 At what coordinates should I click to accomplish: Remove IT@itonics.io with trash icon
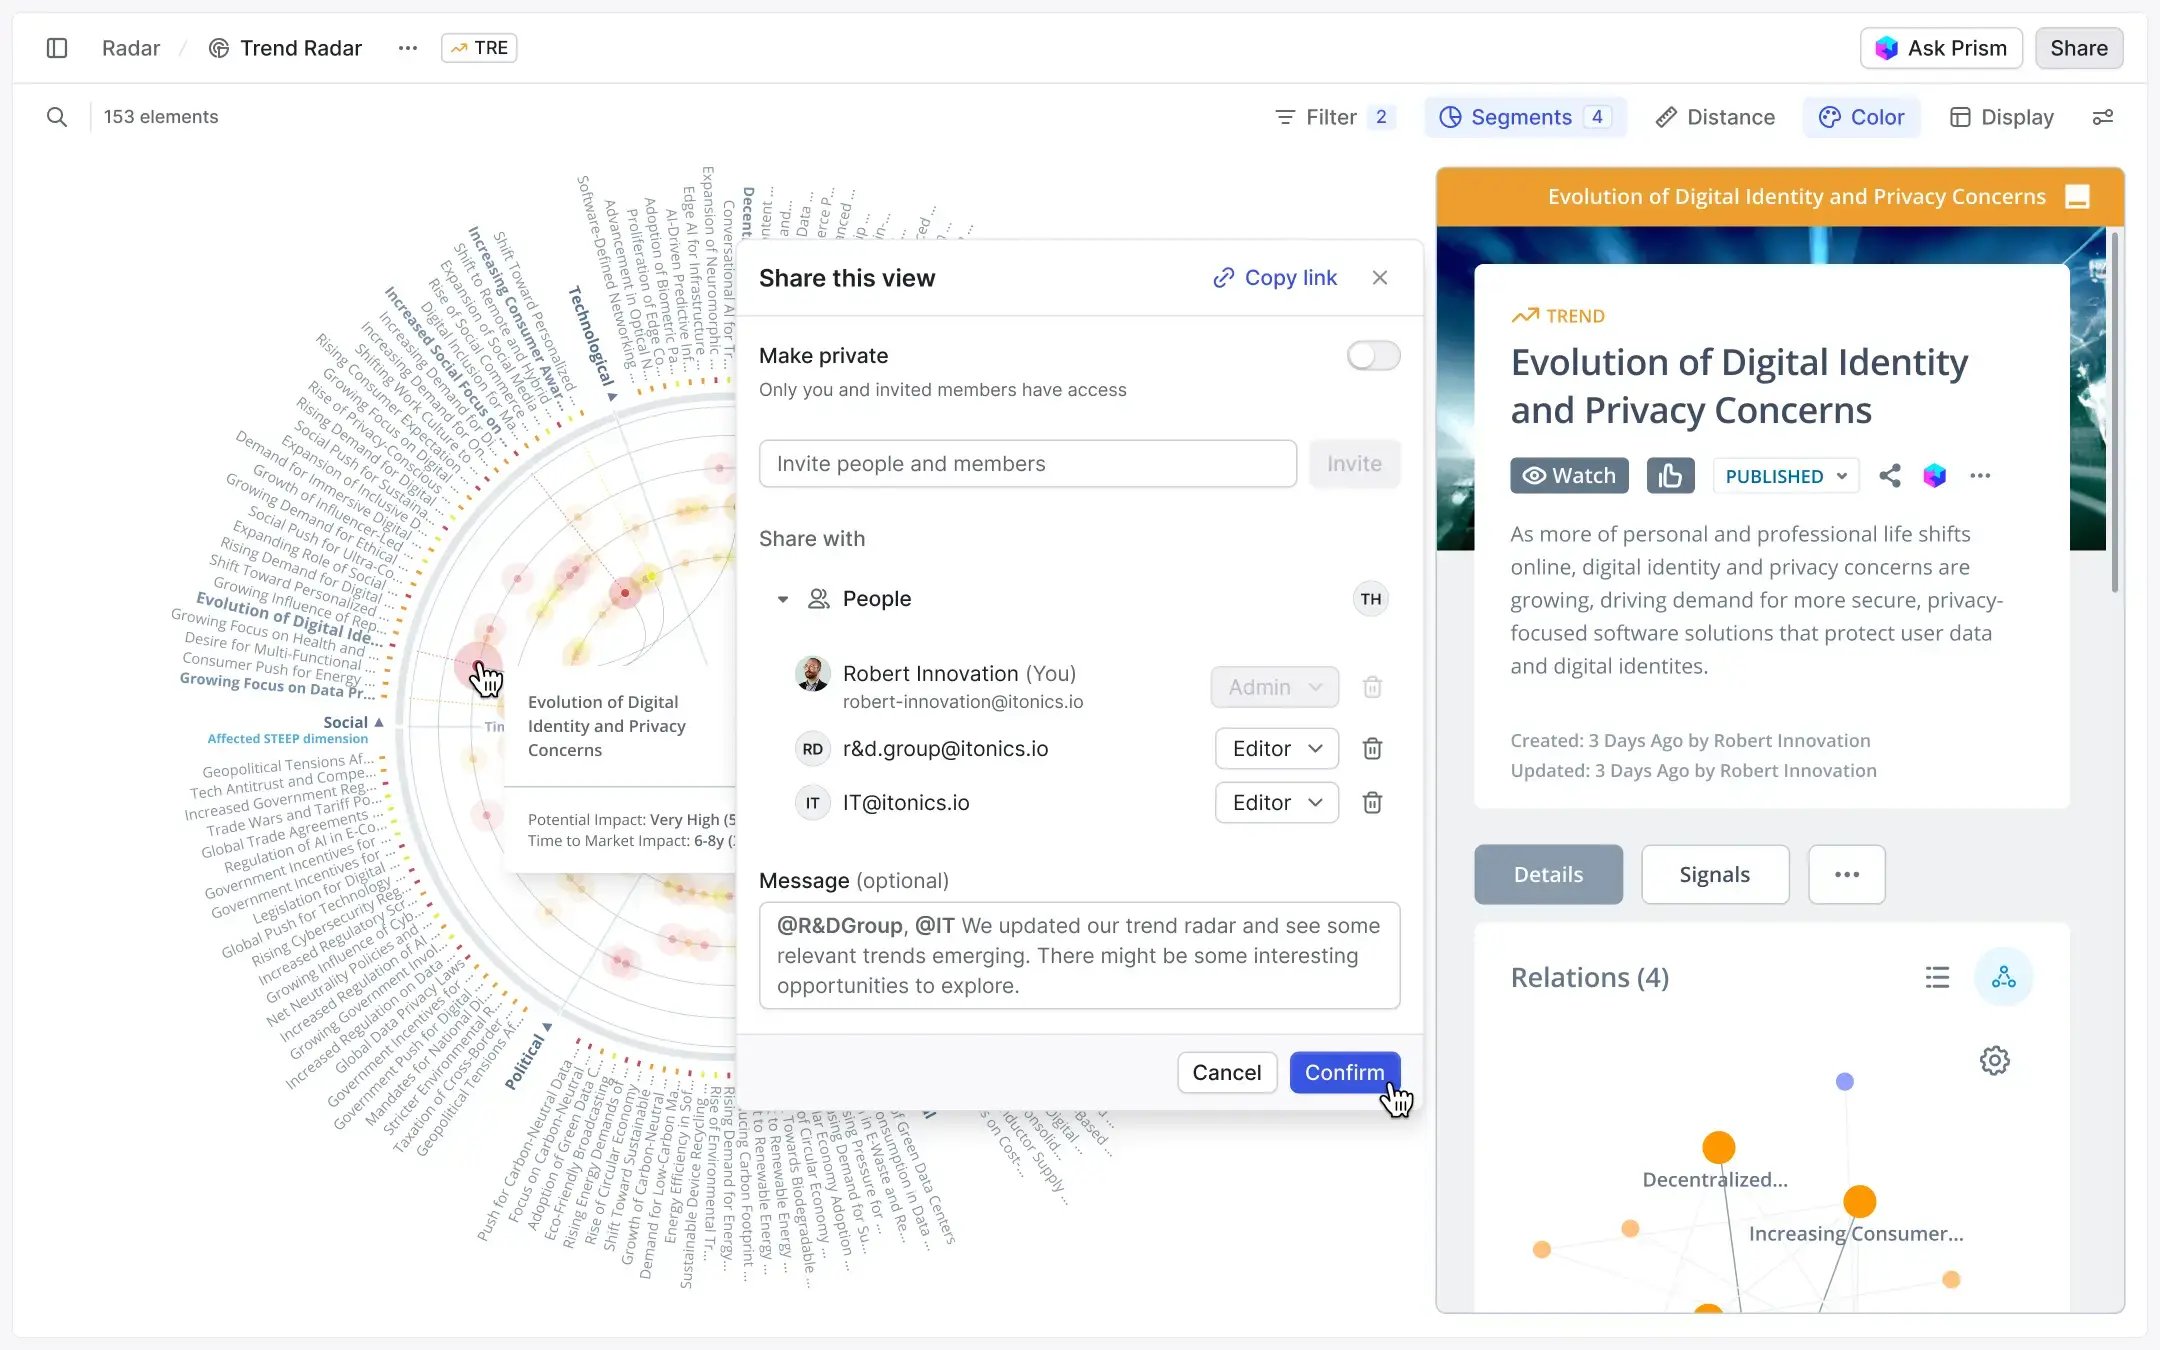click(1372, 802)
